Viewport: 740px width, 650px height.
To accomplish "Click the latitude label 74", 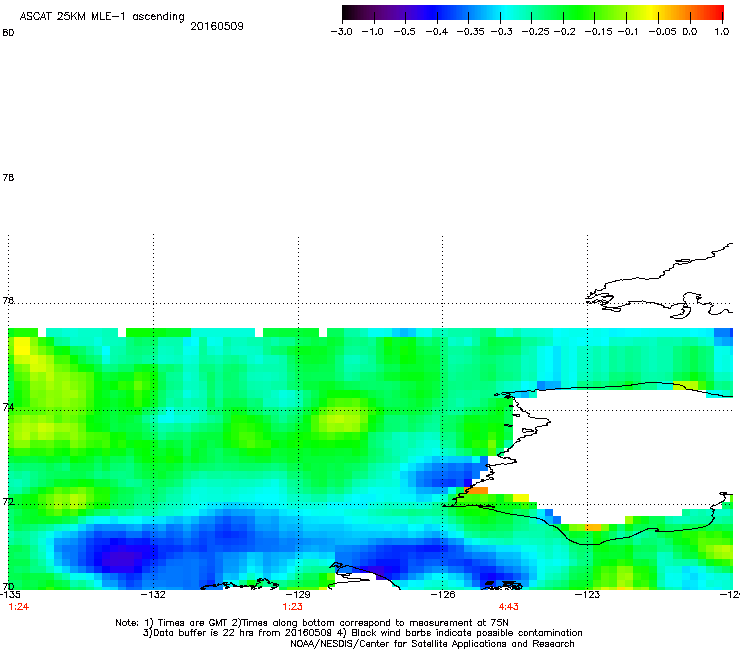I will coord(8,407).
